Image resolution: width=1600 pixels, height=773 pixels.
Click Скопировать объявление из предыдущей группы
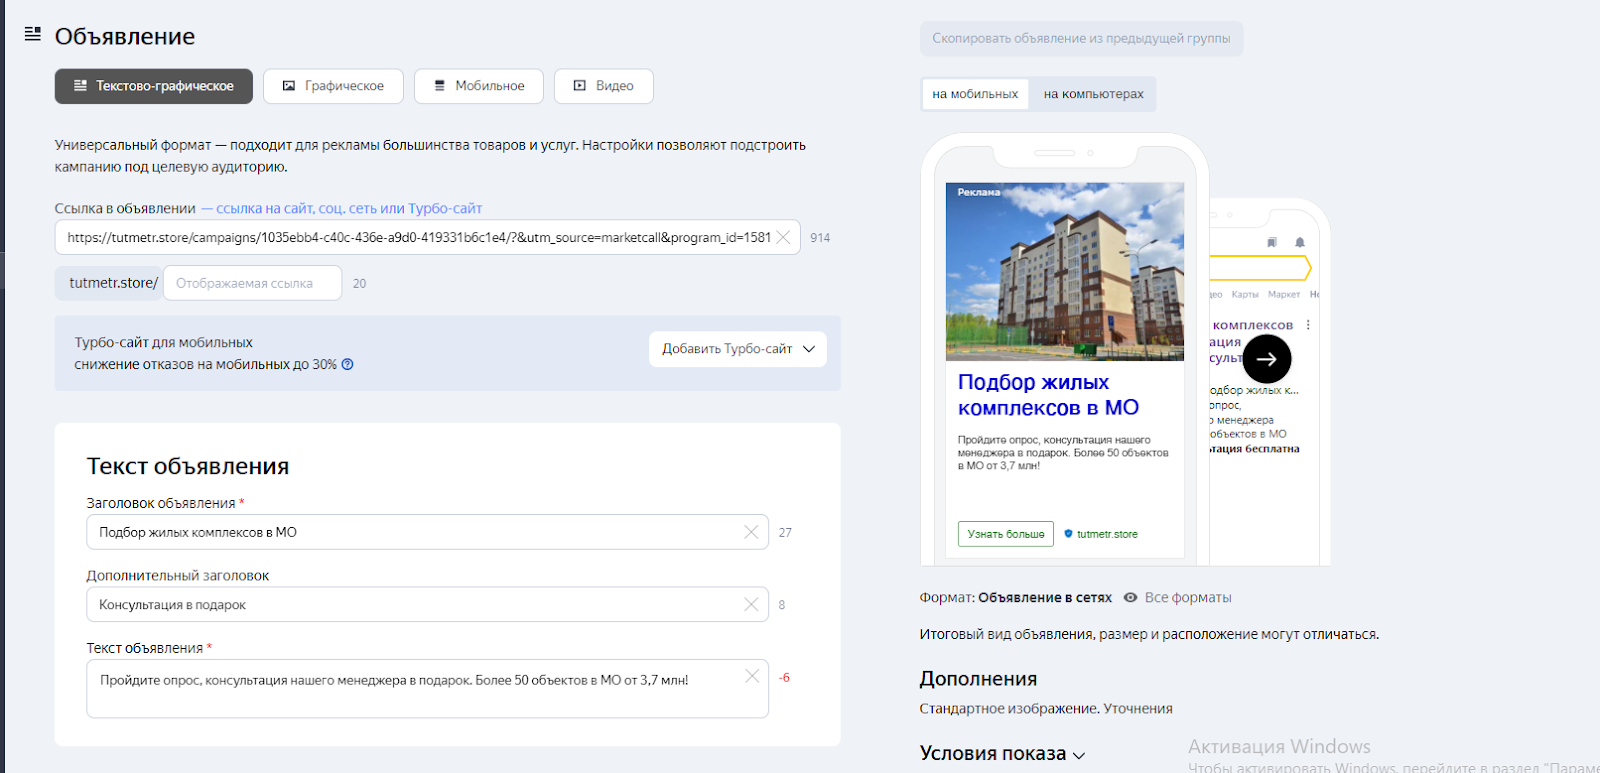pyautogui.click(x=1081, y=38)
